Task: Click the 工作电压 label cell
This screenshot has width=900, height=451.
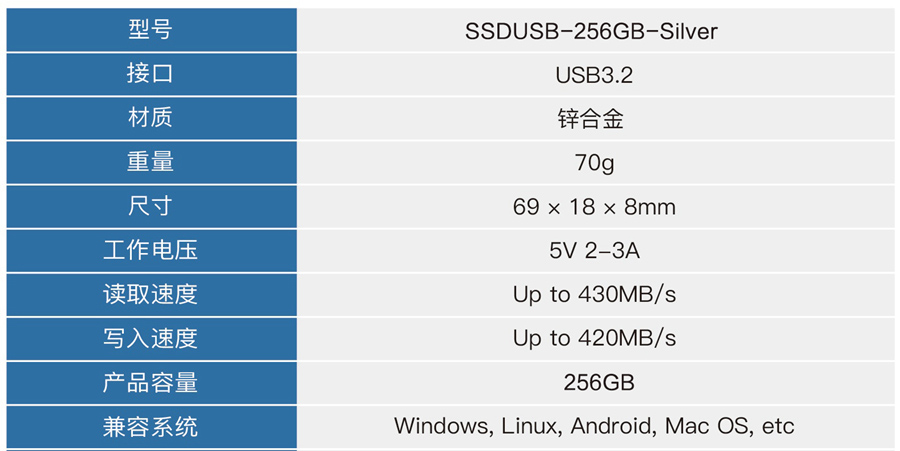Action: tap(152, 251)
